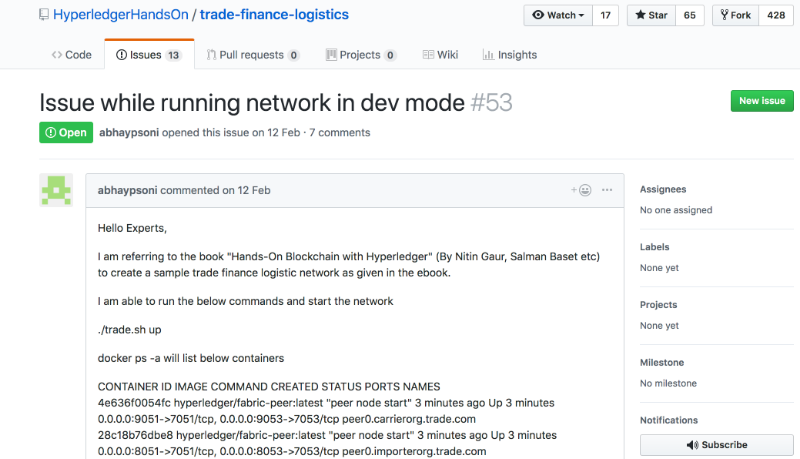Click the './trade.sh up' command text

(x=130, y=330)
